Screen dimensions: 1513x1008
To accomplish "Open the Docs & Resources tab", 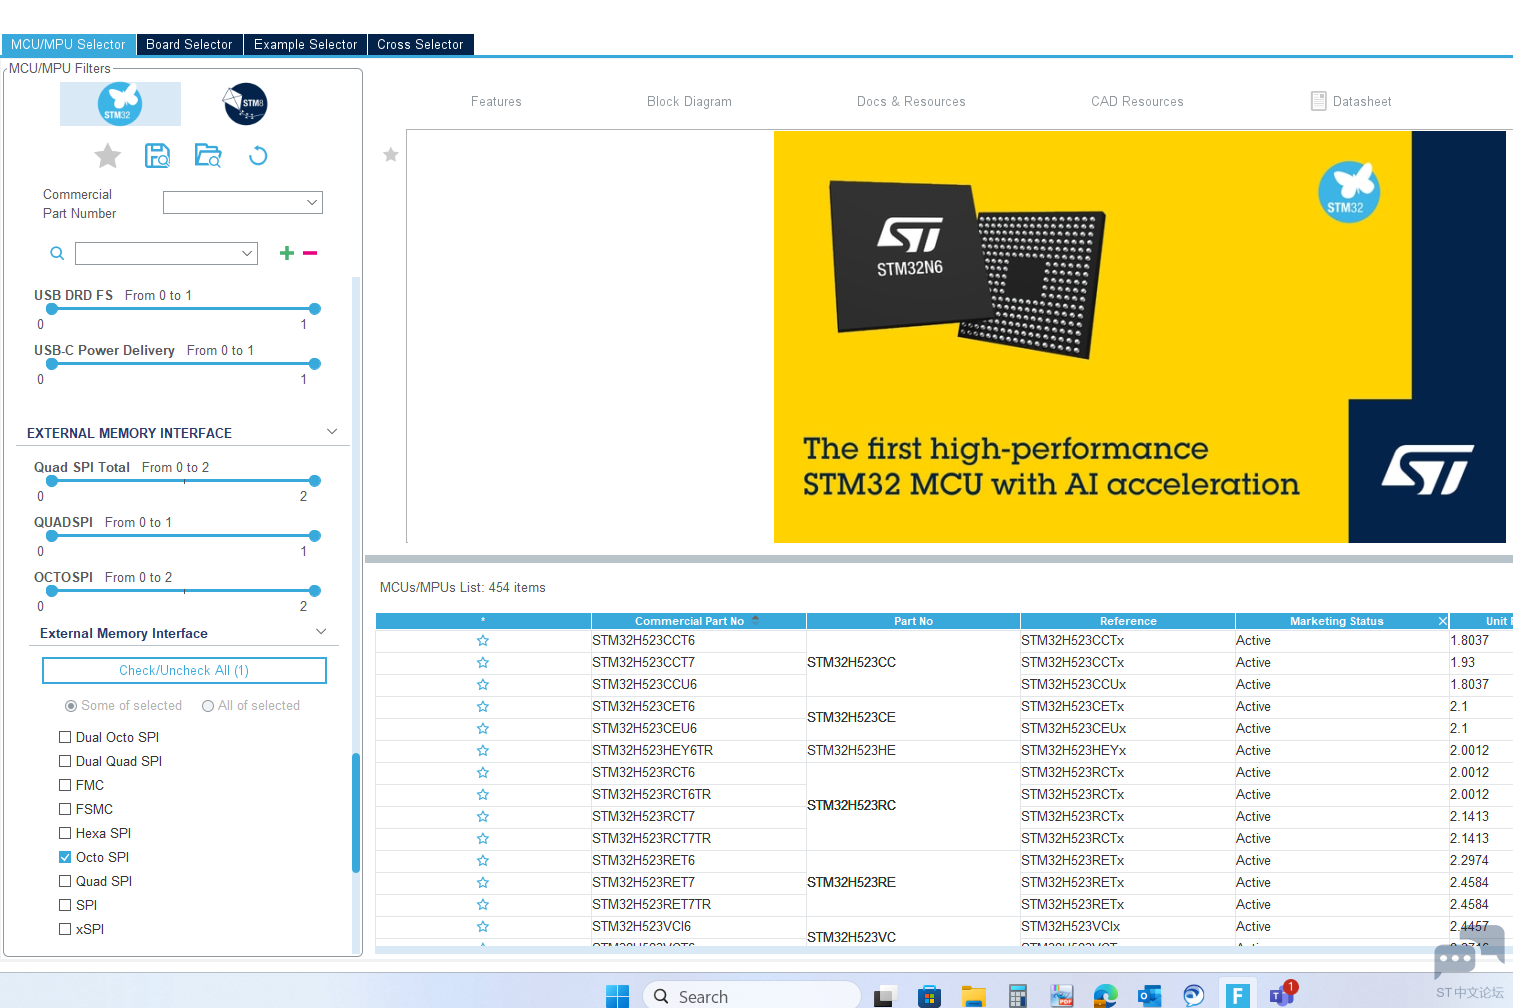I will coord(911,102).
